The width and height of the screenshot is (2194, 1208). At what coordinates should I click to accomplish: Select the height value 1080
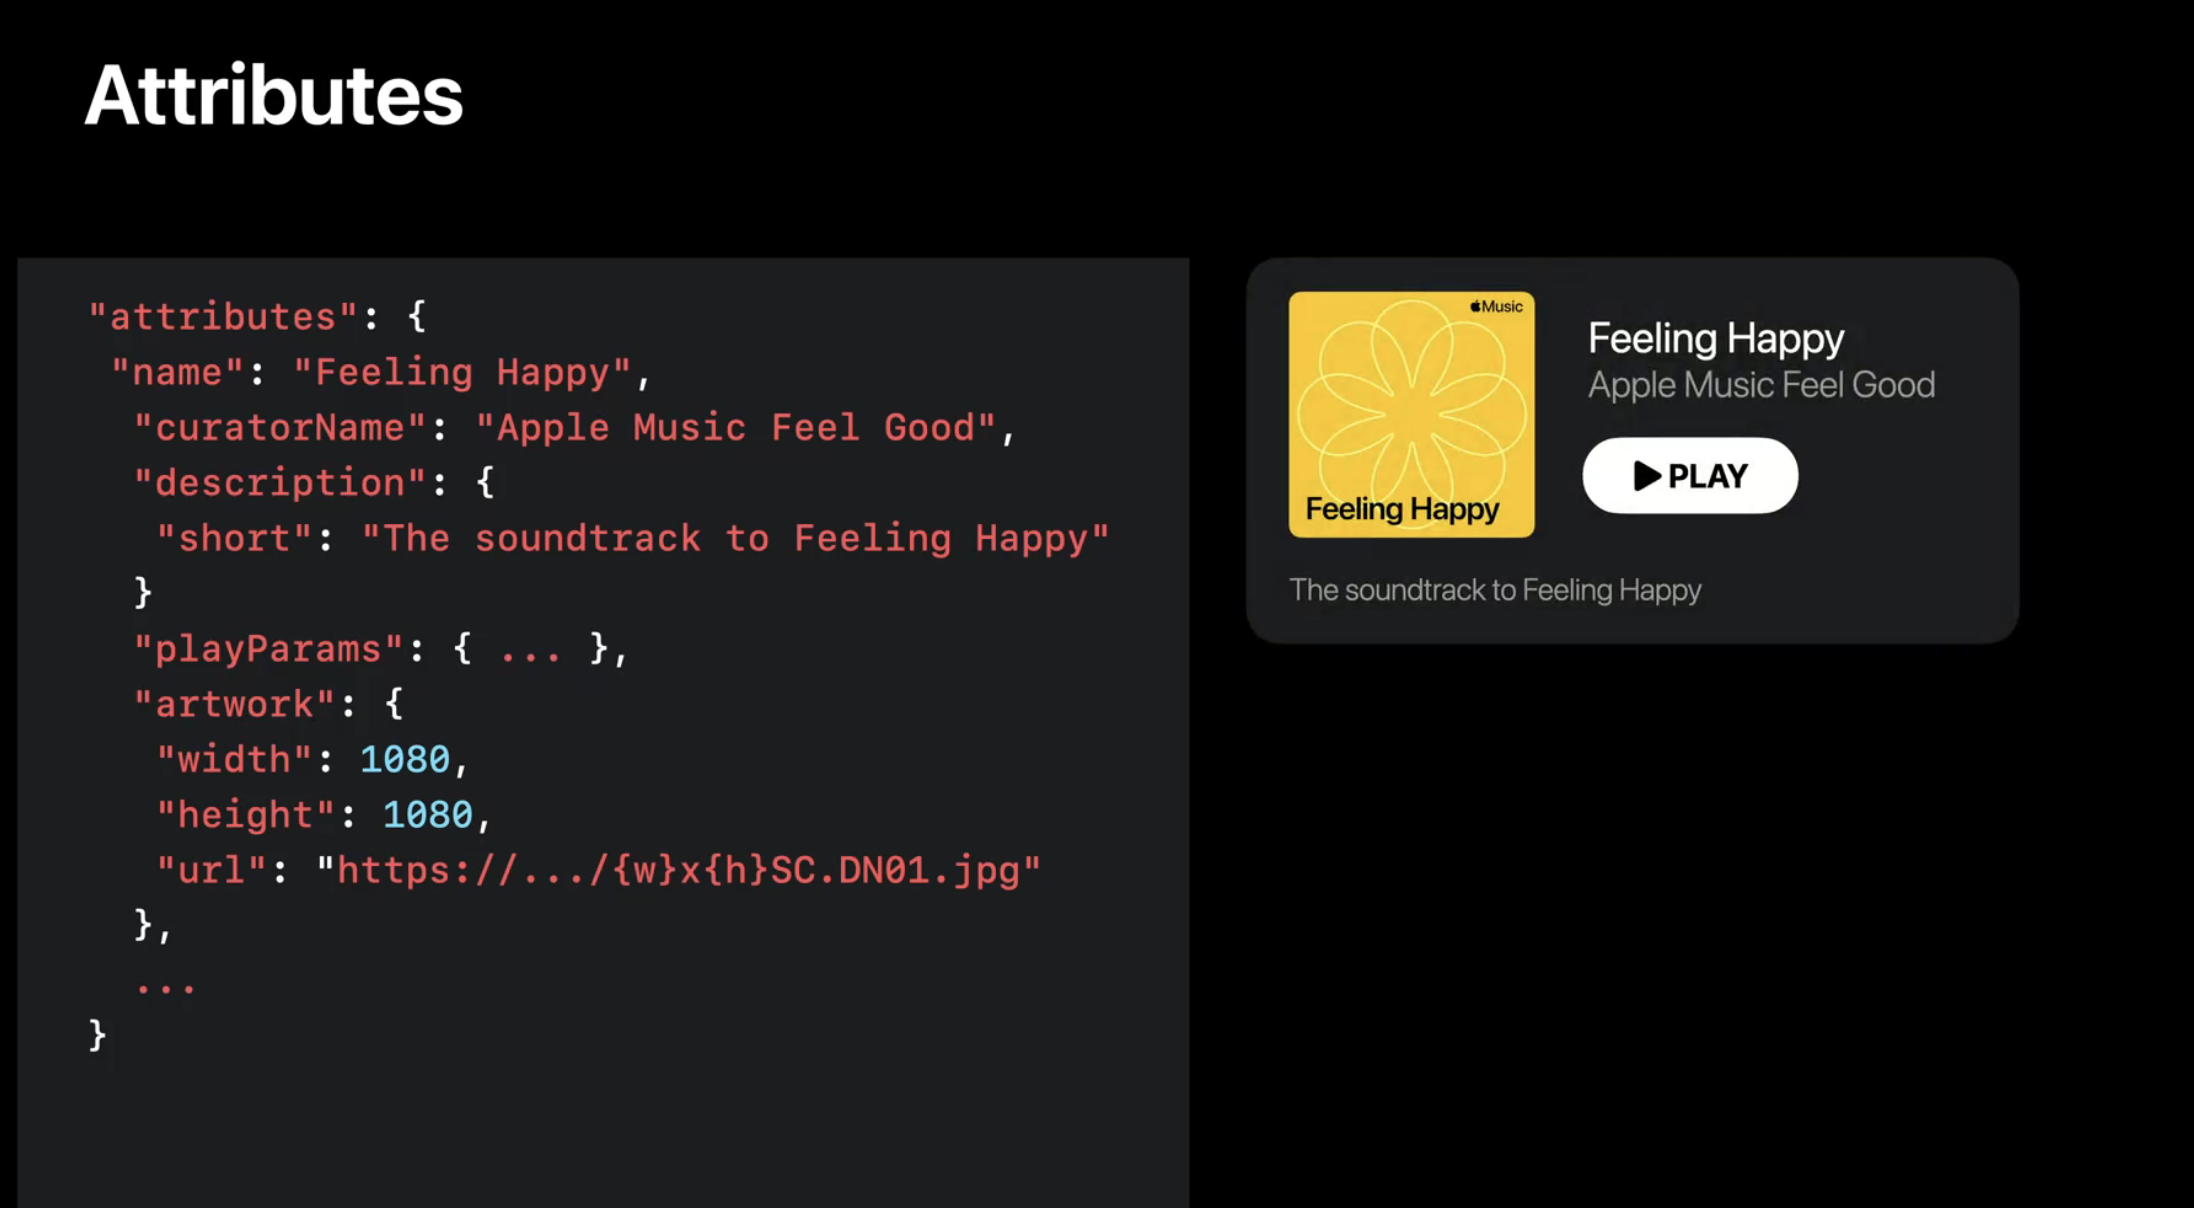[x=428, y=815]
